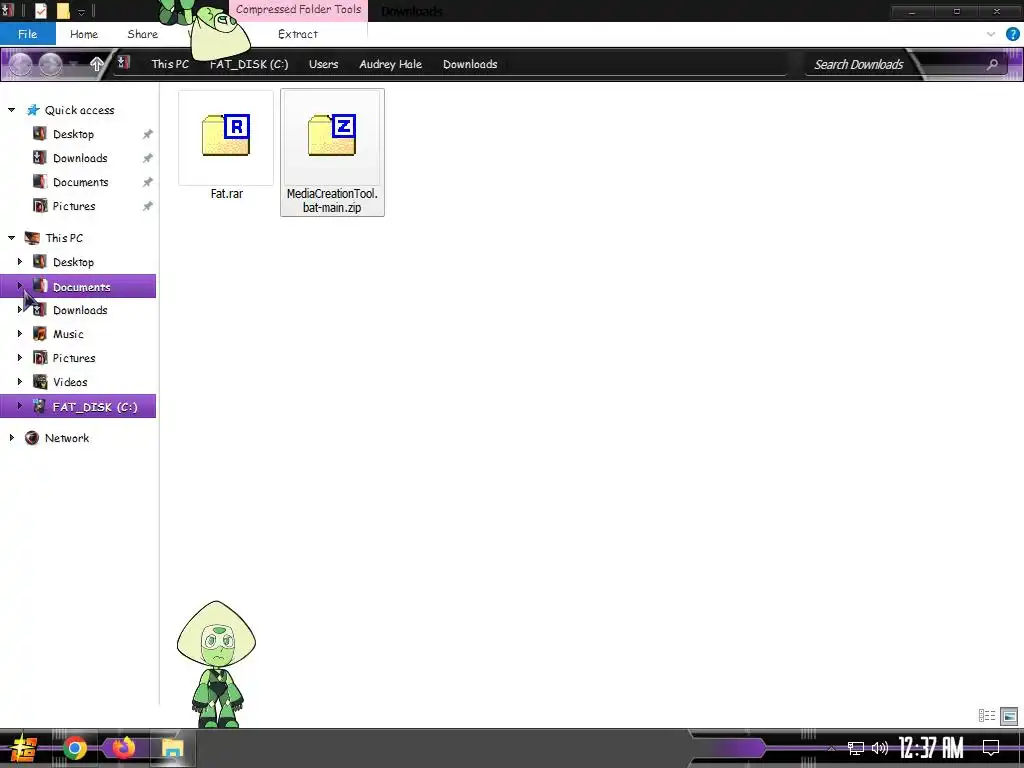
Task: Click the back navigation orb
Action: [20, 64]
